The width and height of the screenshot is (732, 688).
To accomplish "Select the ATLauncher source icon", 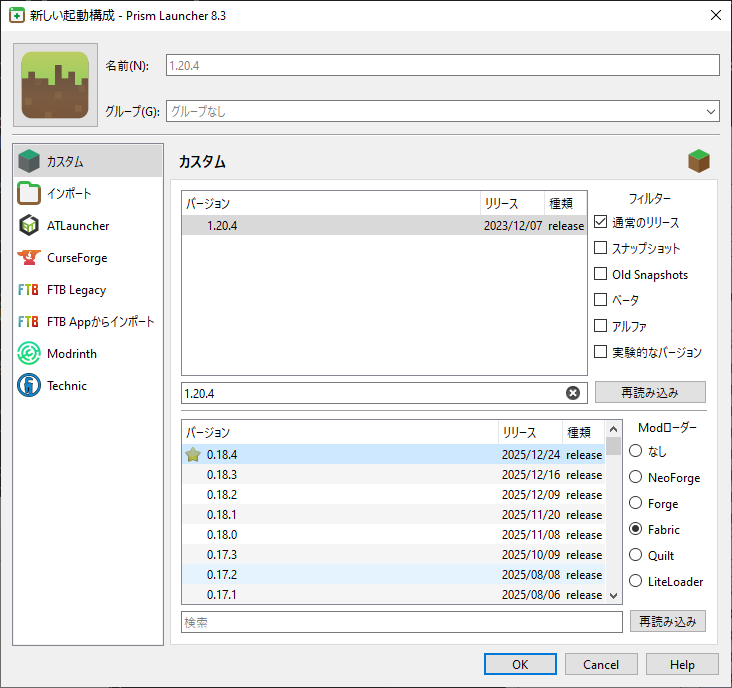I will click(29, 226).
